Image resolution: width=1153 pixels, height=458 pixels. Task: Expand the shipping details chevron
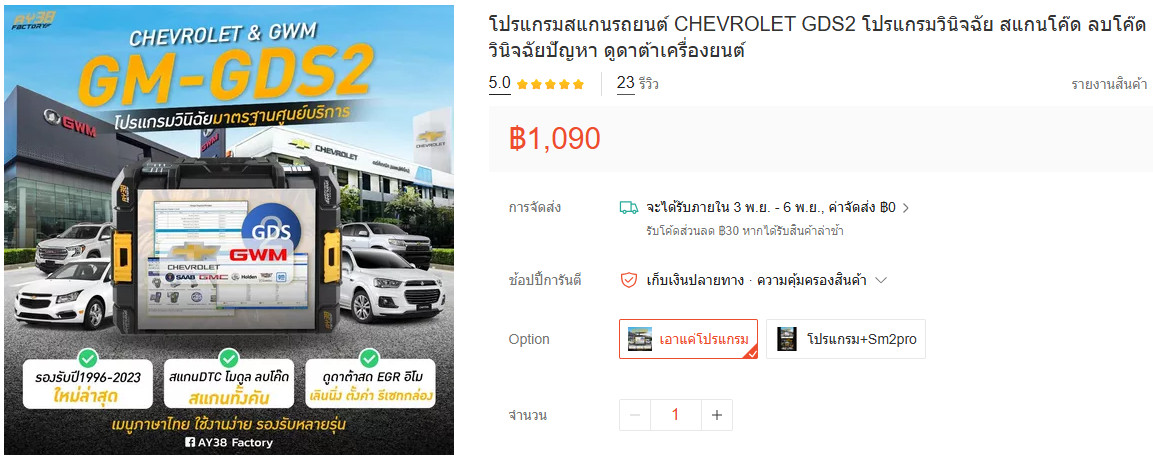(x=906, y=208)
